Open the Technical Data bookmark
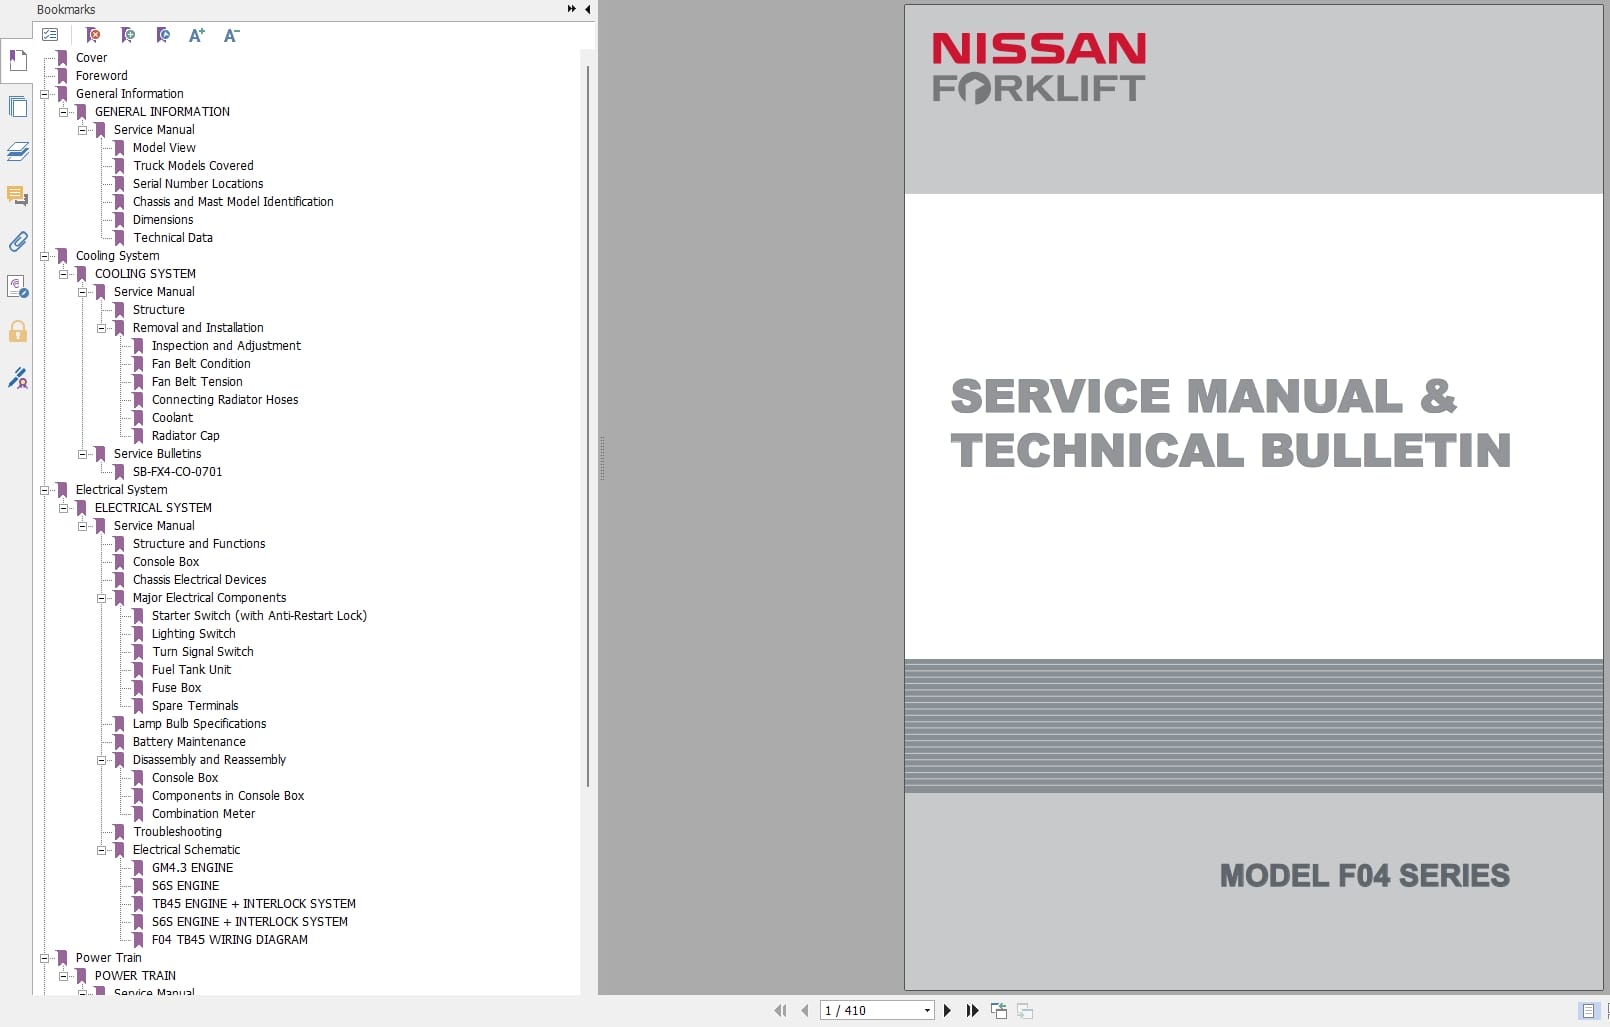The width and height of the screenshot is (1610, 1027). [x=173, y=238]
